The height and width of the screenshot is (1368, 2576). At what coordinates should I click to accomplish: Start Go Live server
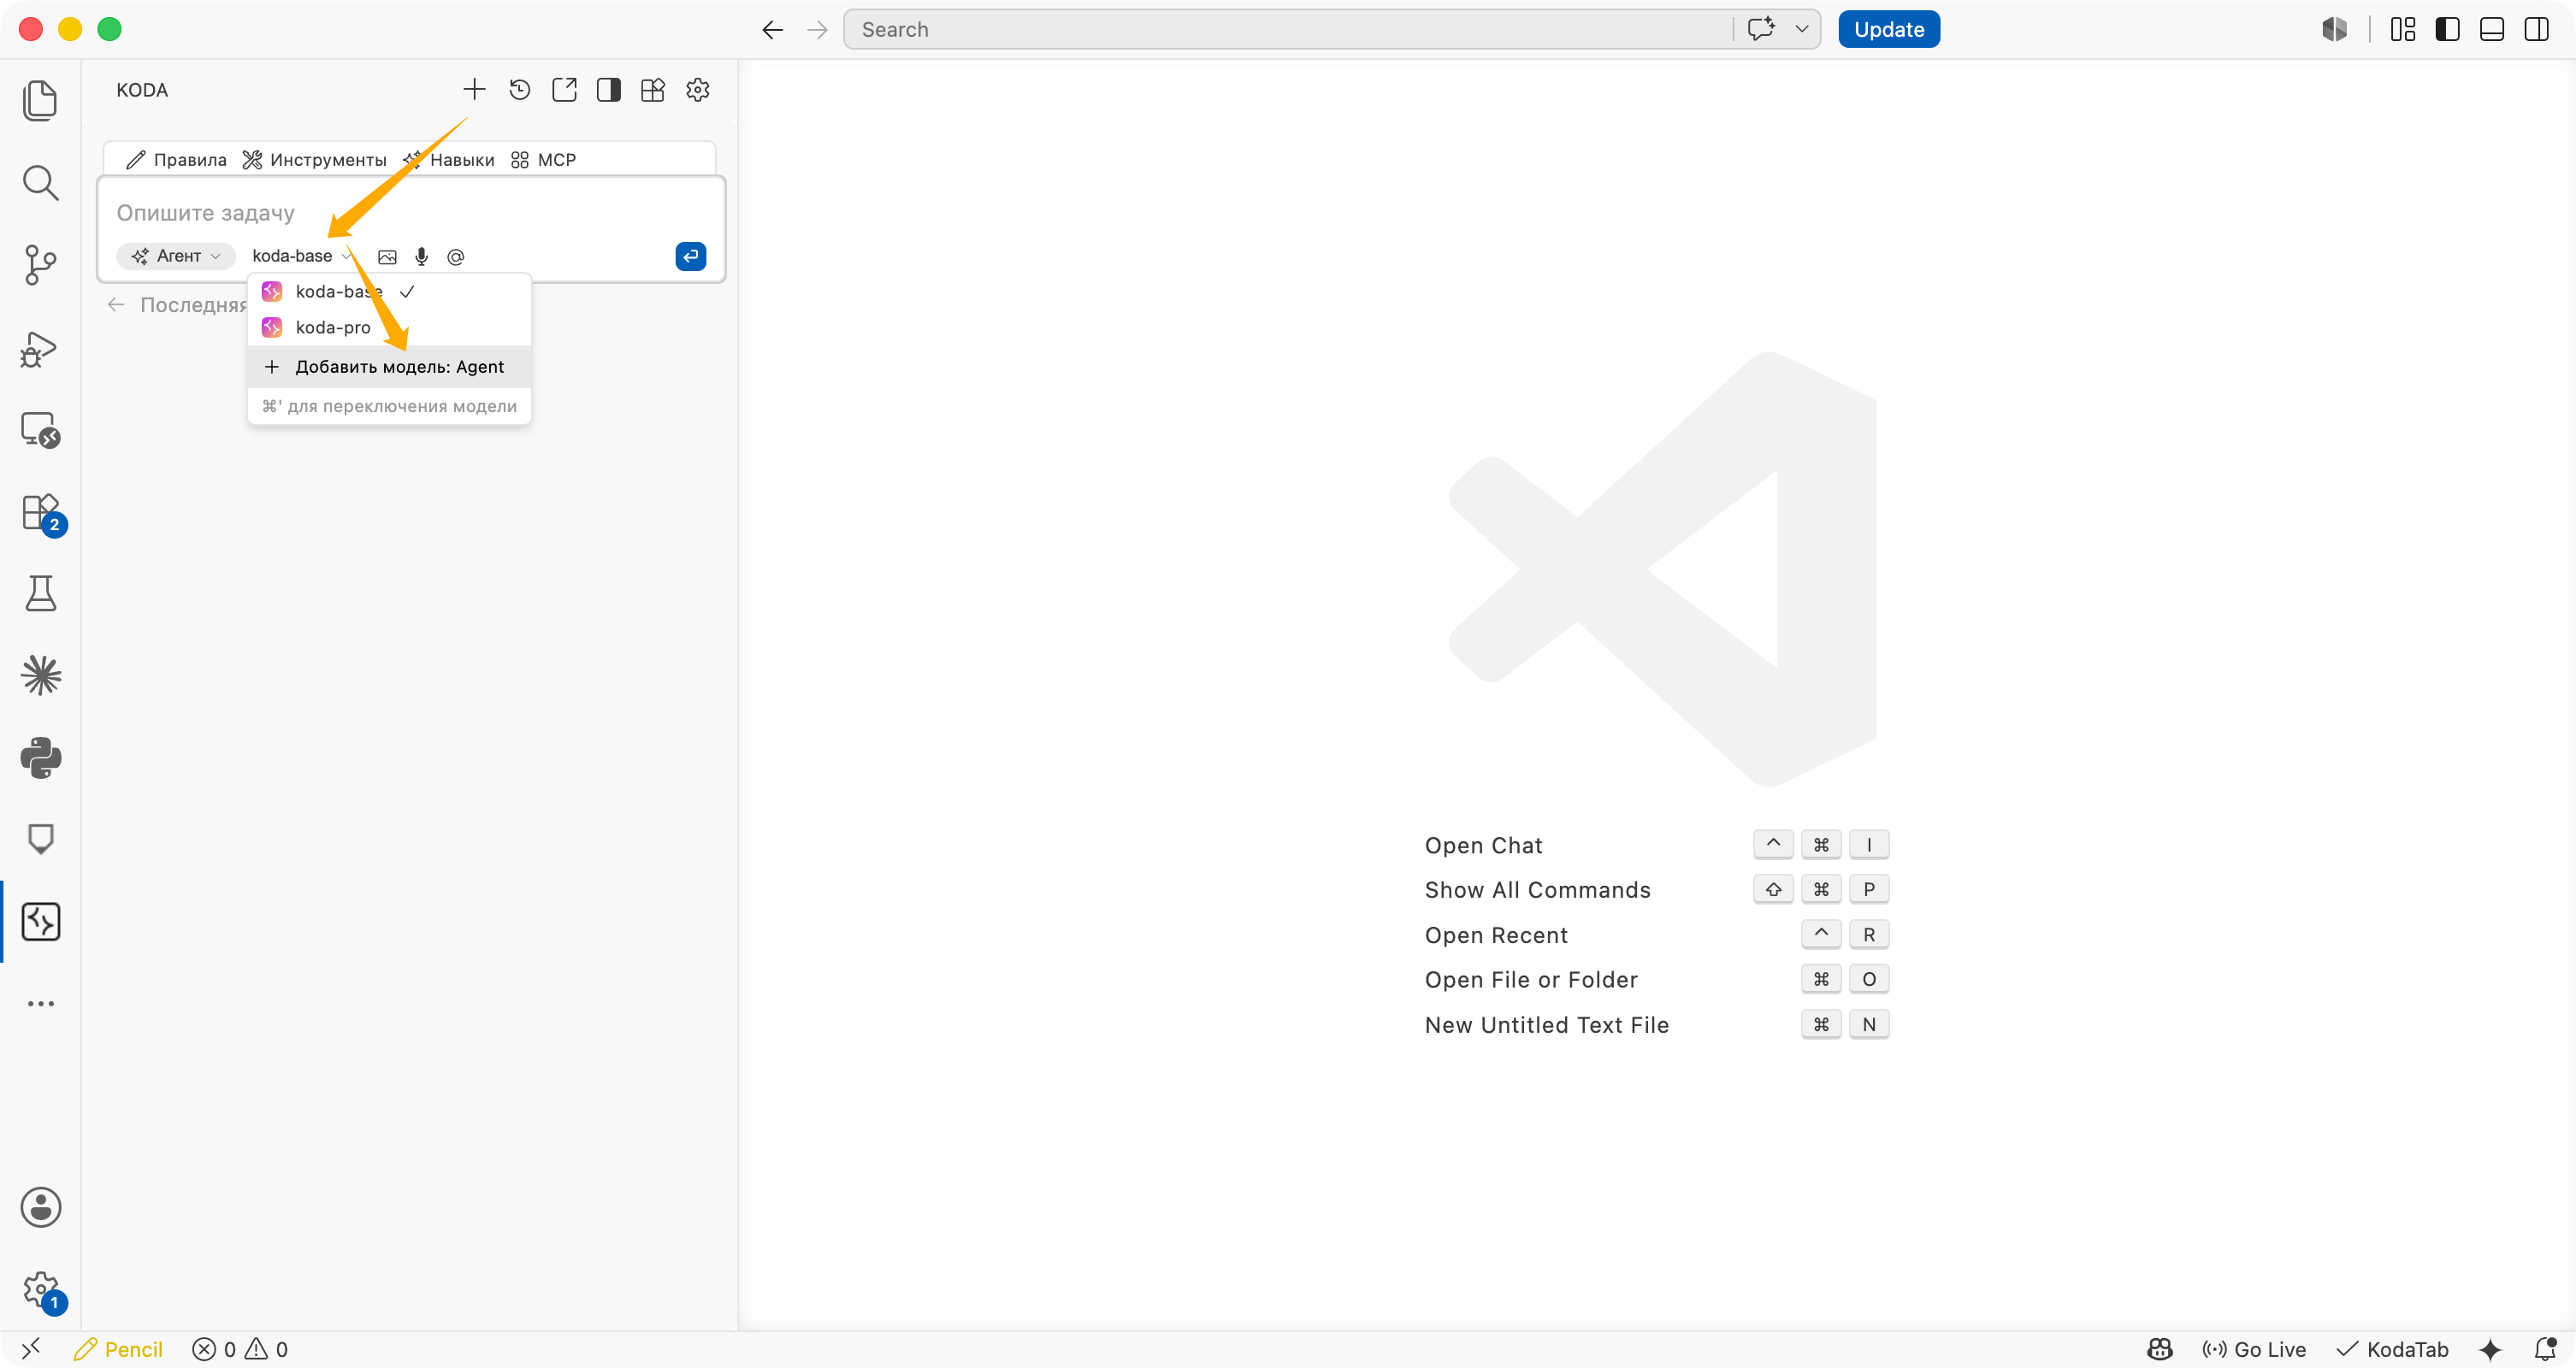[x=2254, y=1349]
